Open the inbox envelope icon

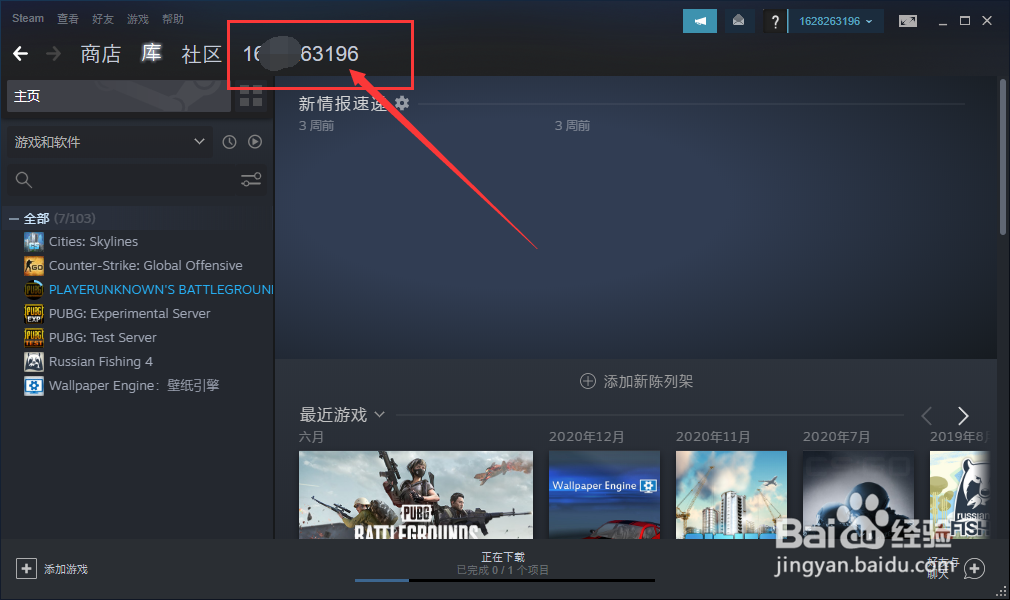pyautogui.click(x=738, y=21)
